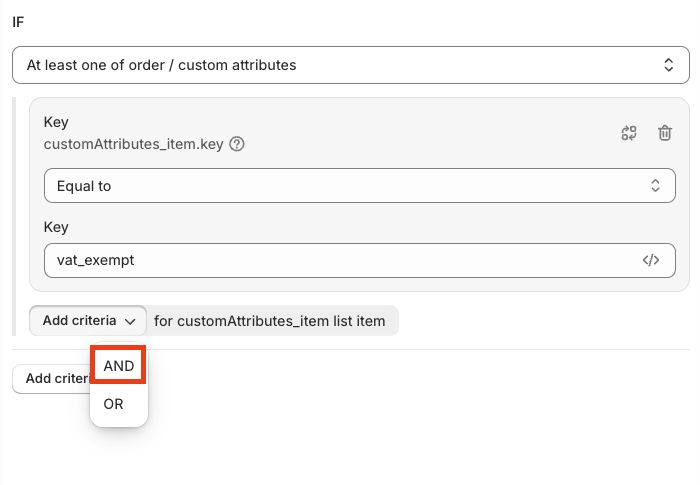Image resolution: width=700 pixels, height=485 pixels.
Task: Click the swap field arrows icon
Action: [x=629, y=133]
